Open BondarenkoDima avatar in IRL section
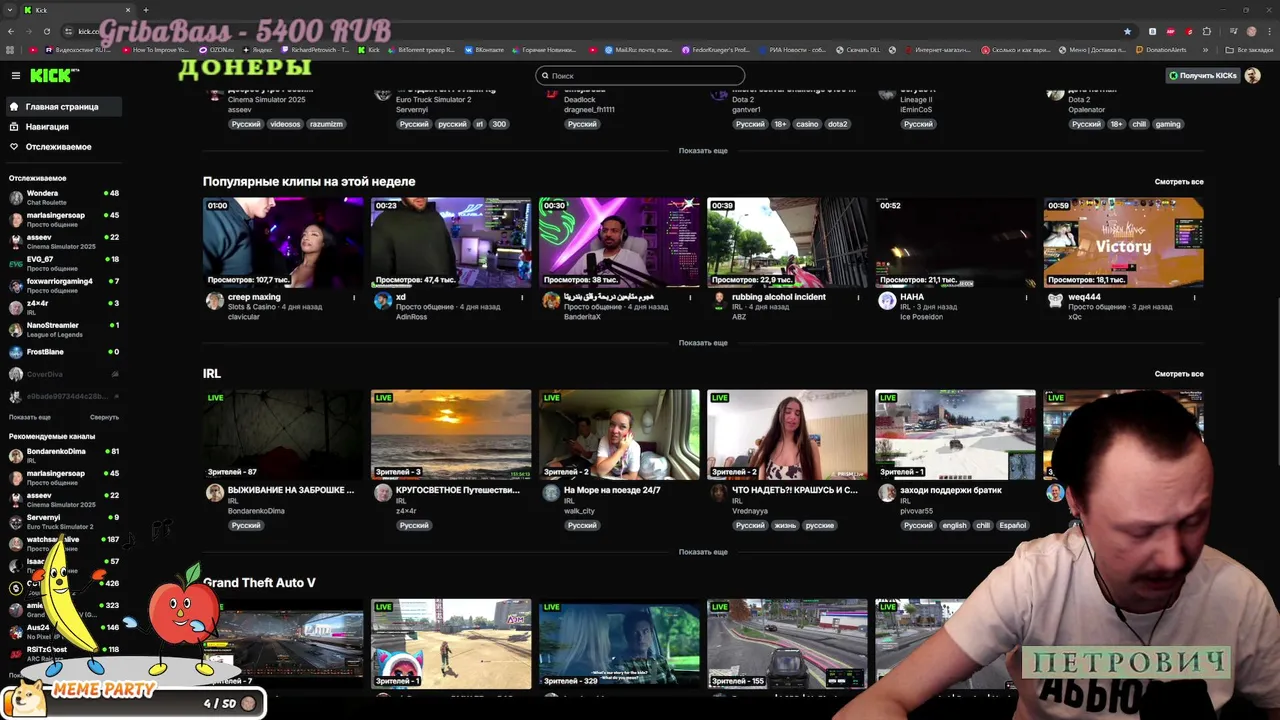Image resolution: width=1280 pixels, height=720 pixels. point(214,493)
